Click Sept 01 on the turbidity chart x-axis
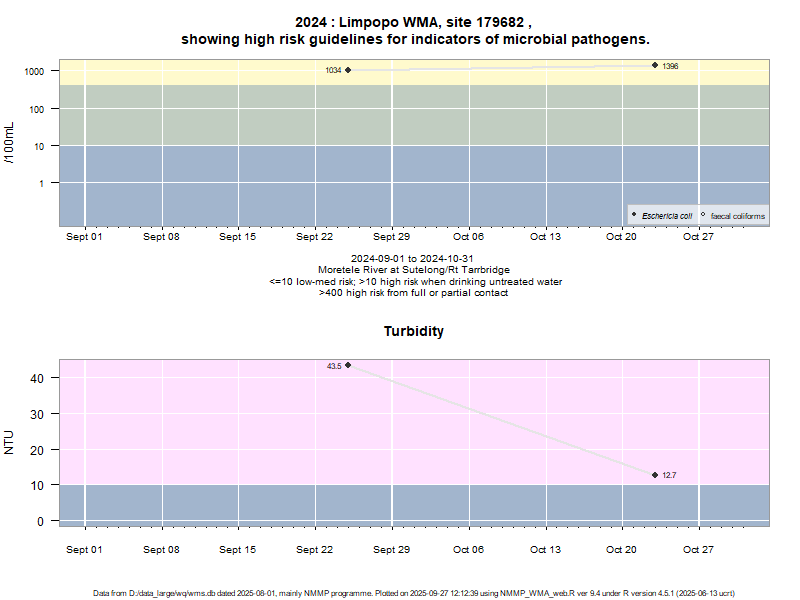Screen dimensions: 800x600 (x=84, y=549)
